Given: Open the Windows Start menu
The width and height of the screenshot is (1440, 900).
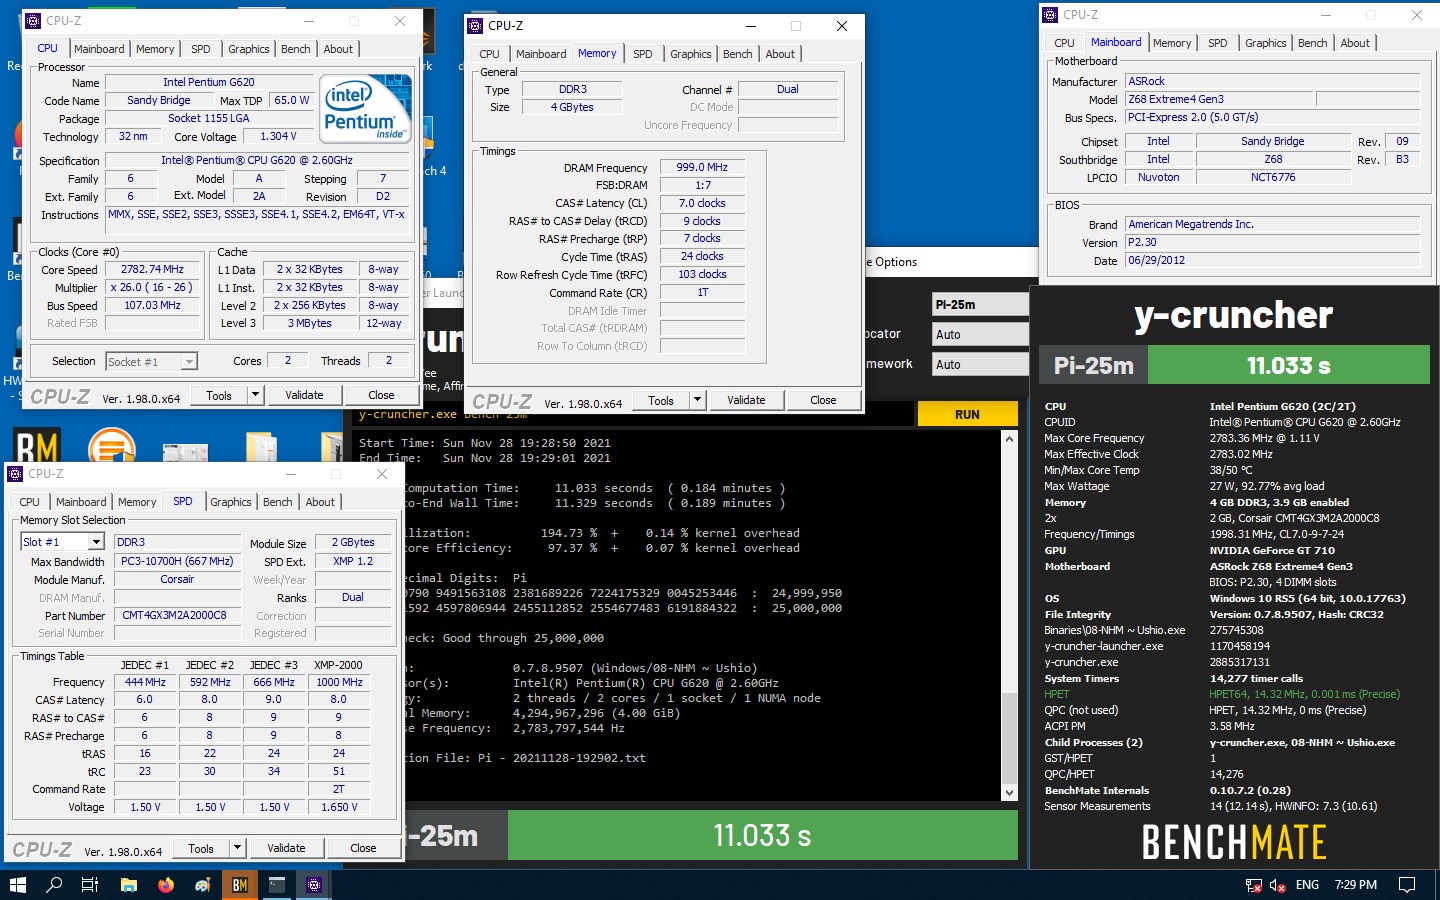Looking at the screenshot, I should tap(17, 885).
